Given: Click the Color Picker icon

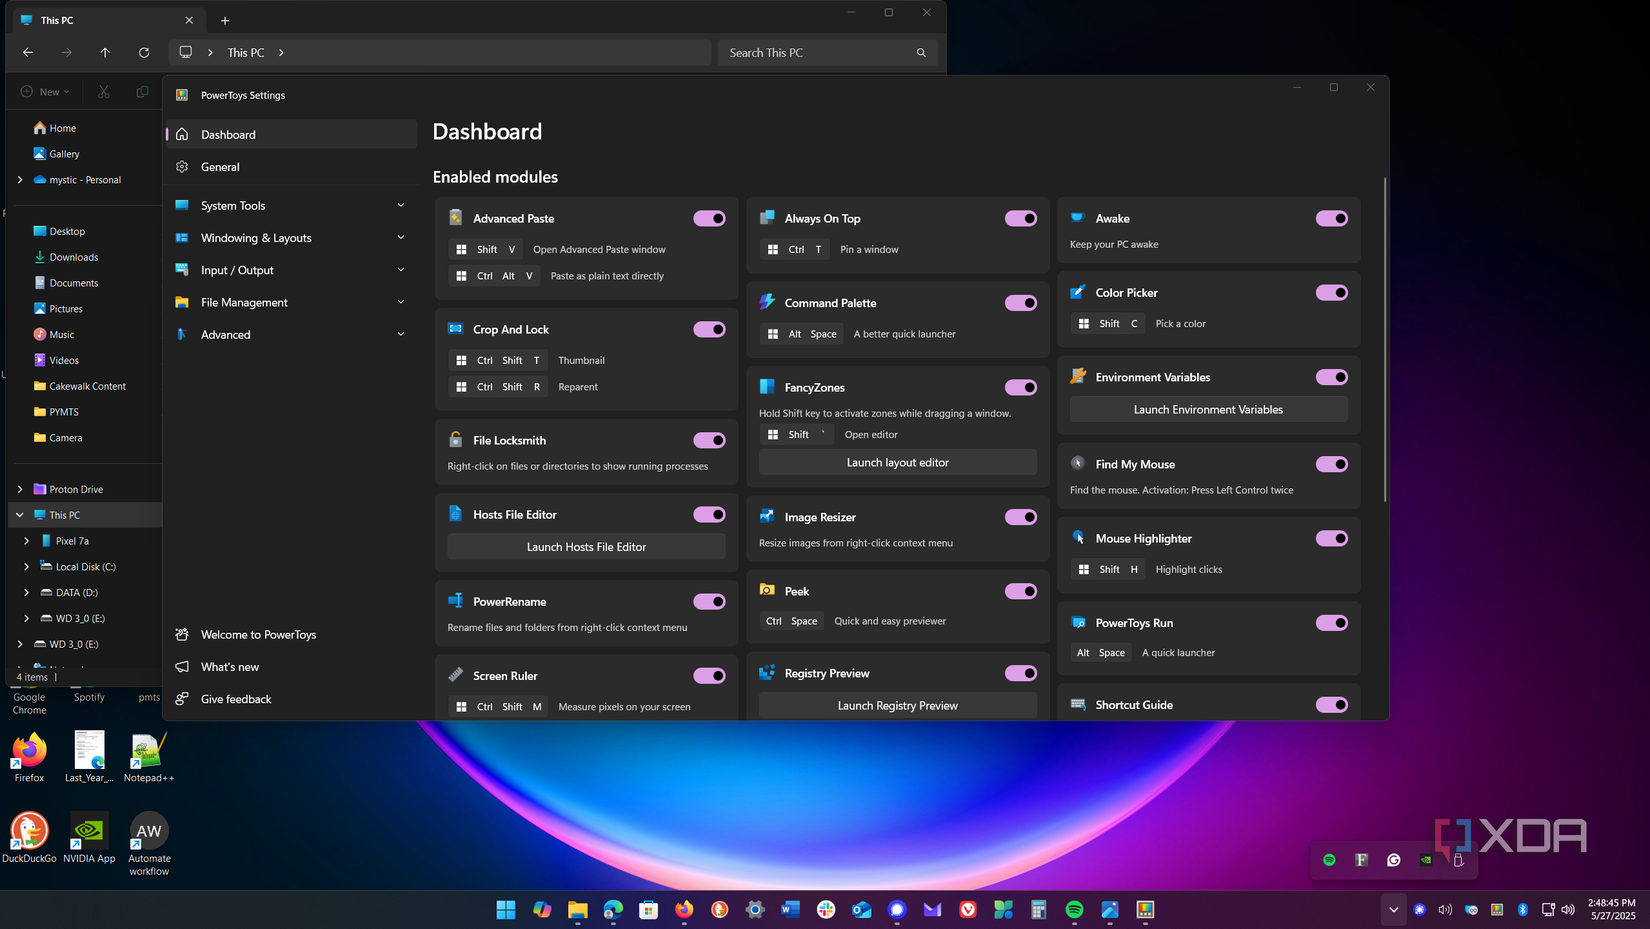Looking at the screenshot, I should click(1079, 292).
